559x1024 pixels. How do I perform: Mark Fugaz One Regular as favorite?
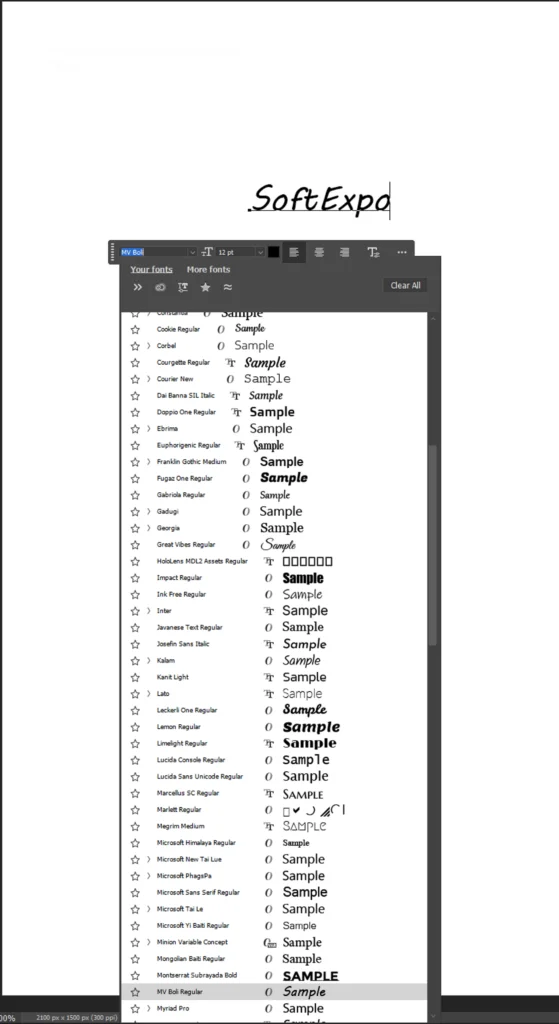click(x=135, y=479)
